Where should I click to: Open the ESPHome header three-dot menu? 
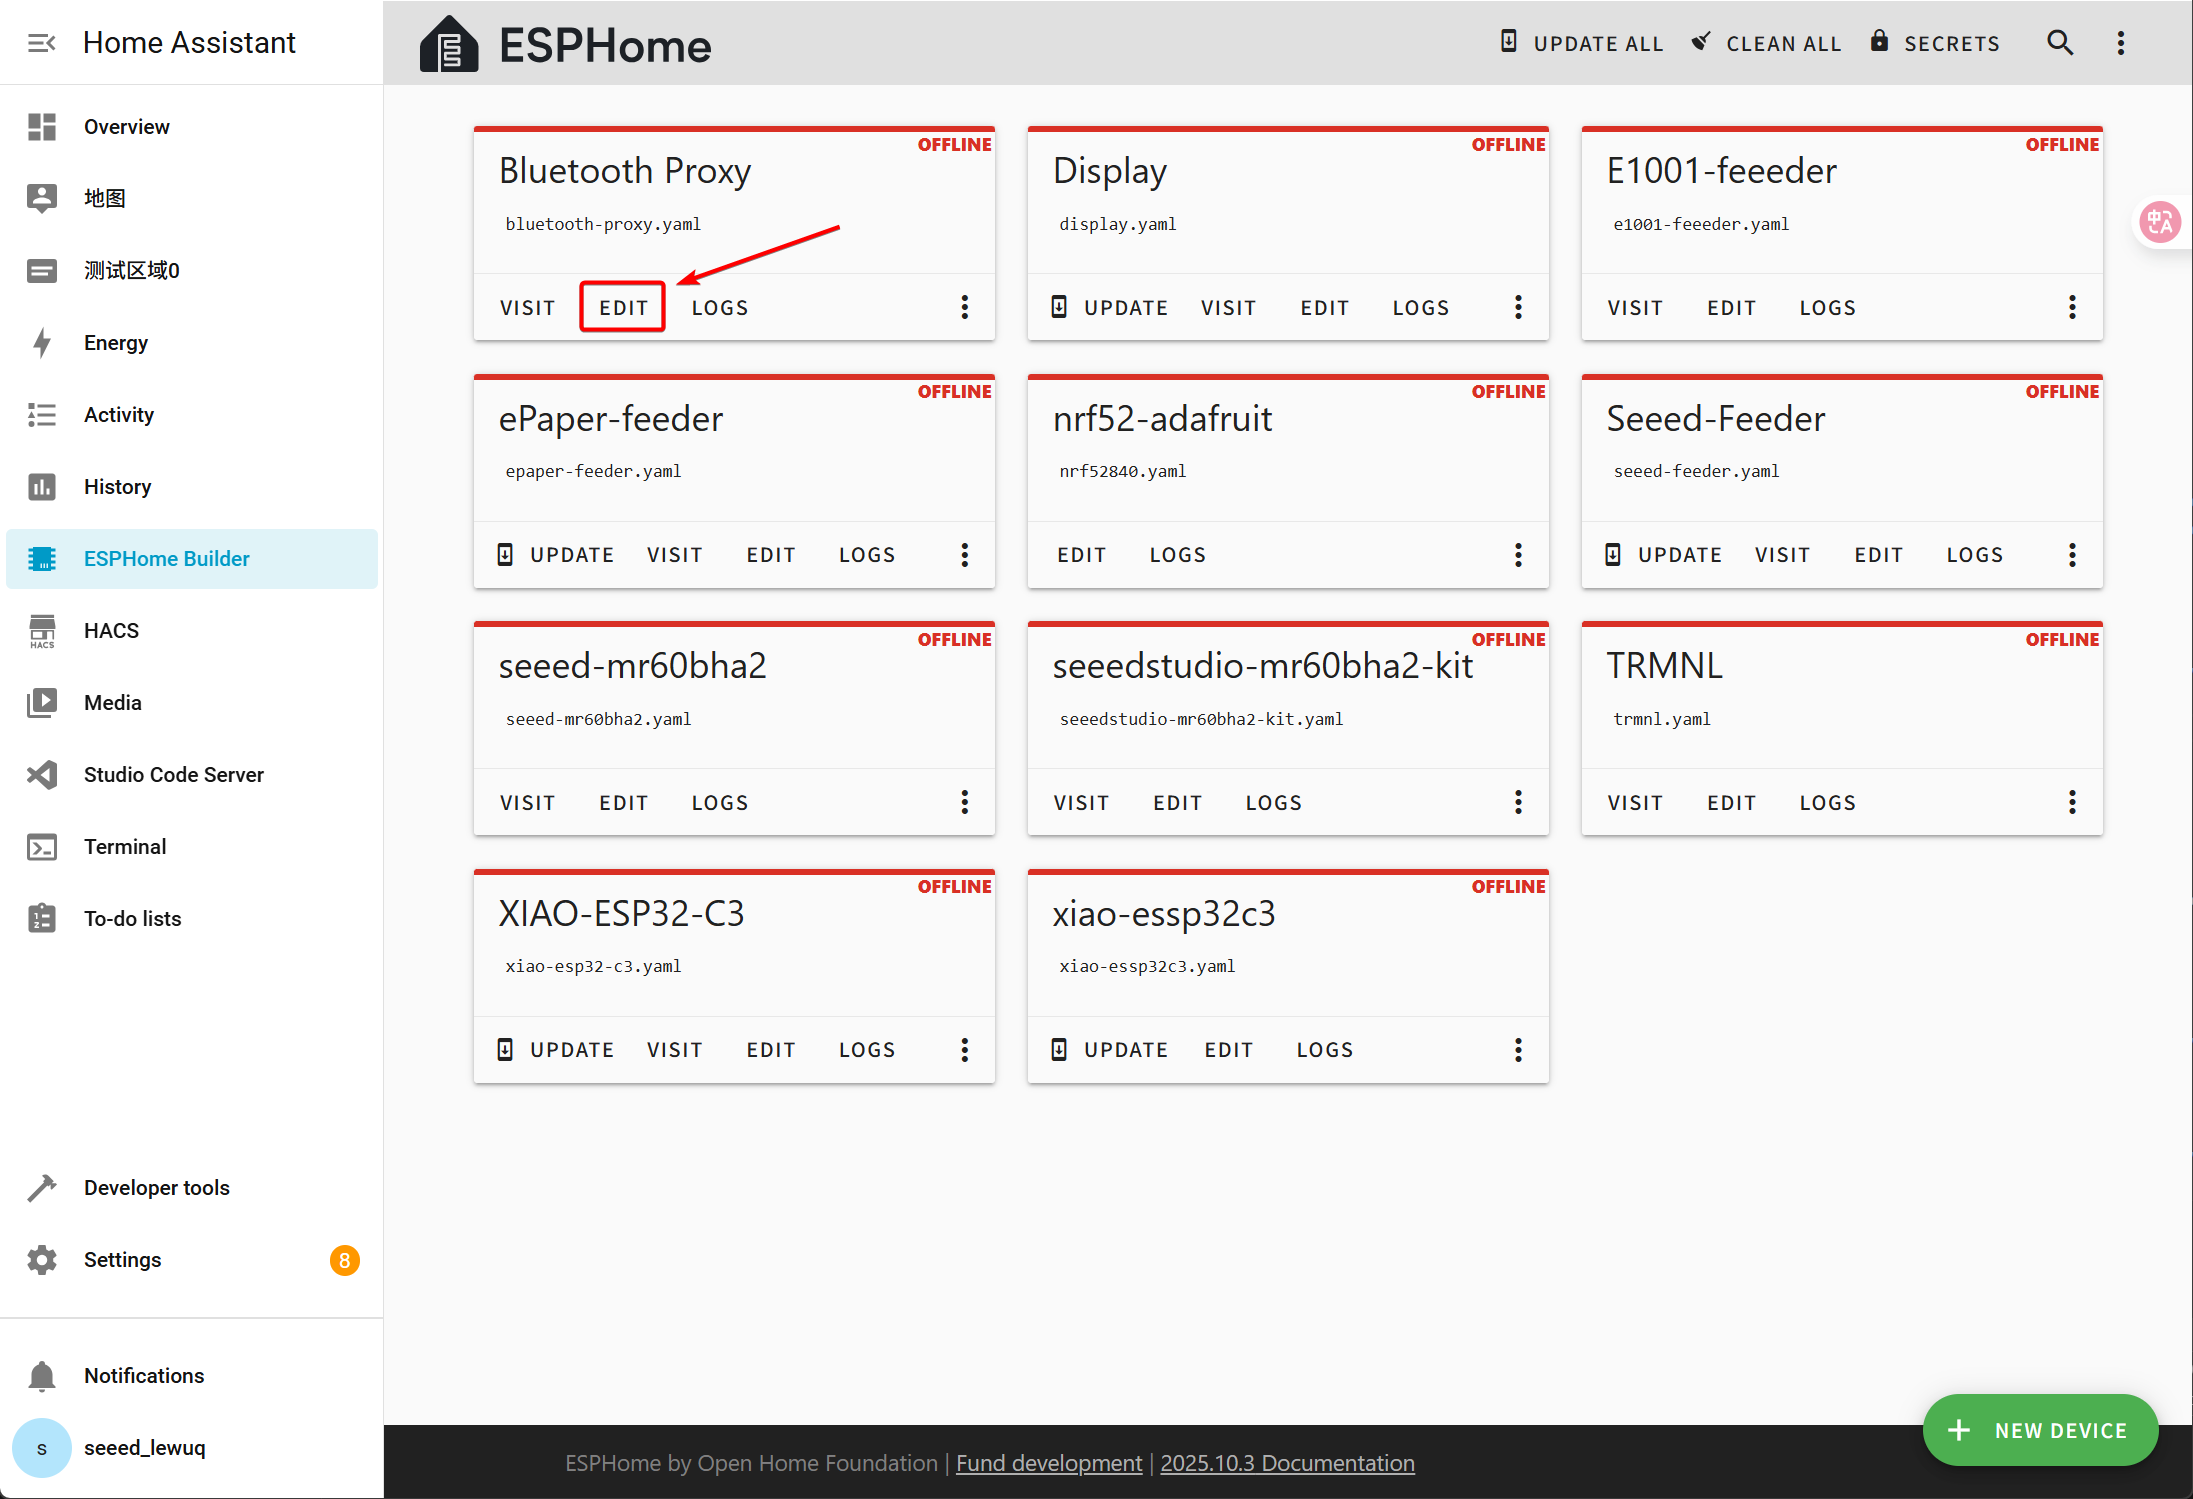point(2120,43)
